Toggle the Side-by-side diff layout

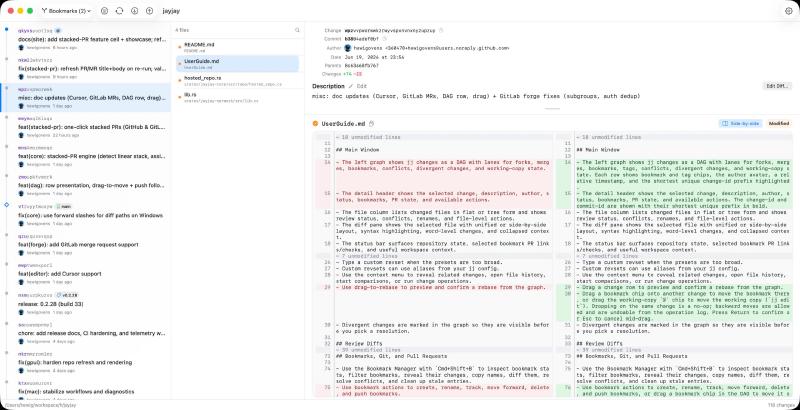tap(741, 123)
